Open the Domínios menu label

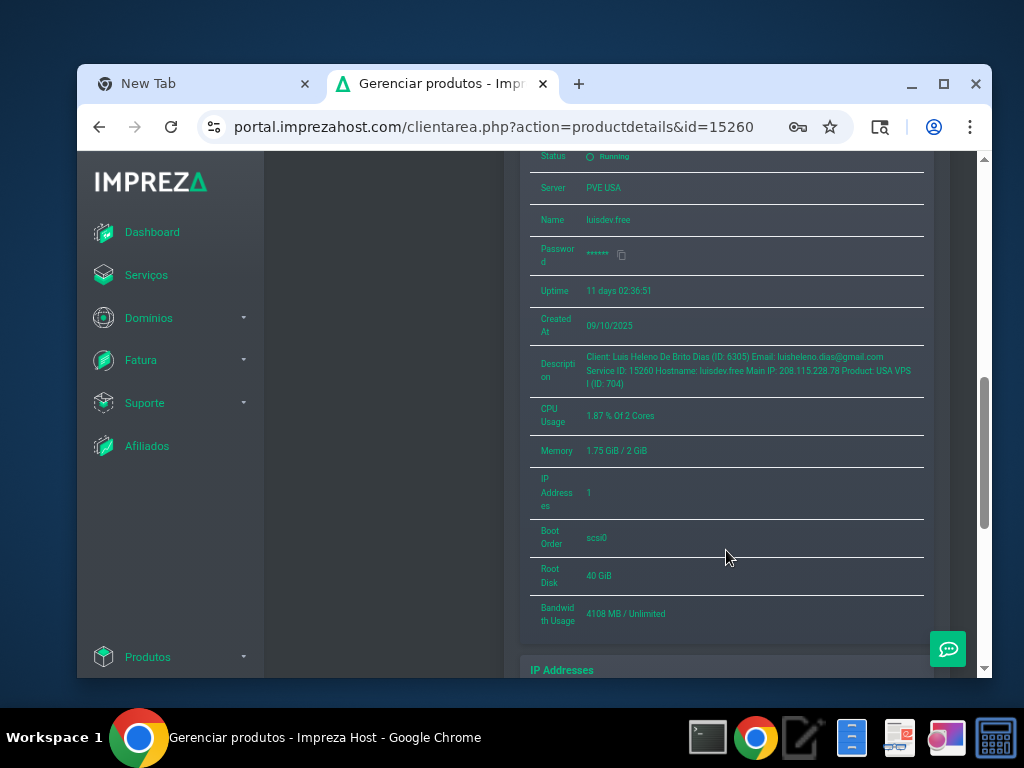[149, 318]
